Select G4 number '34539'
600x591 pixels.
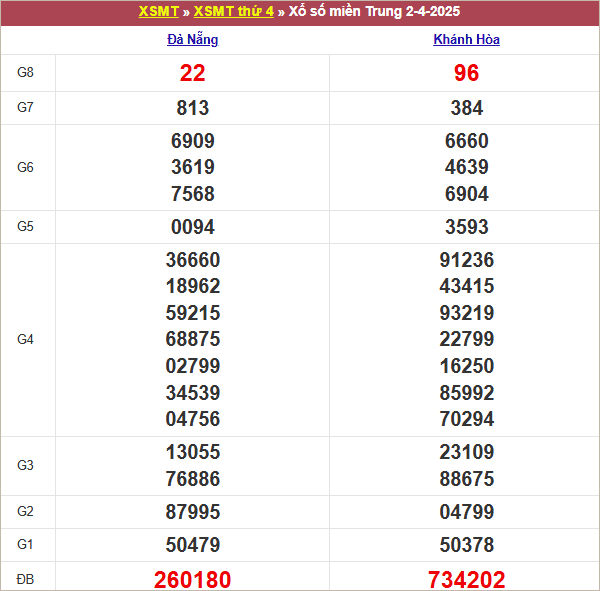pyautogui.click(x=192, y=393)
